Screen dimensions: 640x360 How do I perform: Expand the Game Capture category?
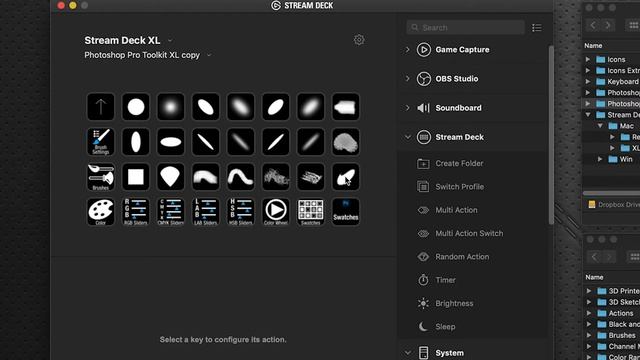coord(407,50)
